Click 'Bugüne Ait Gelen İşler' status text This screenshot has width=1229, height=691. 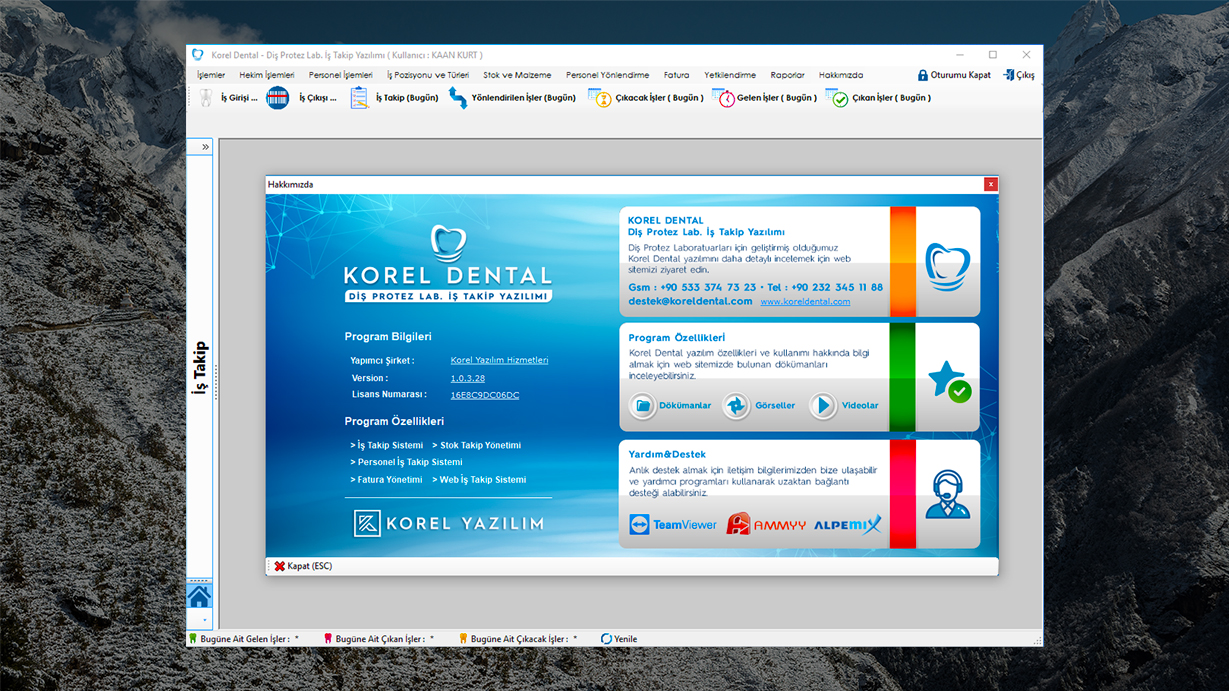click(244, 639)
